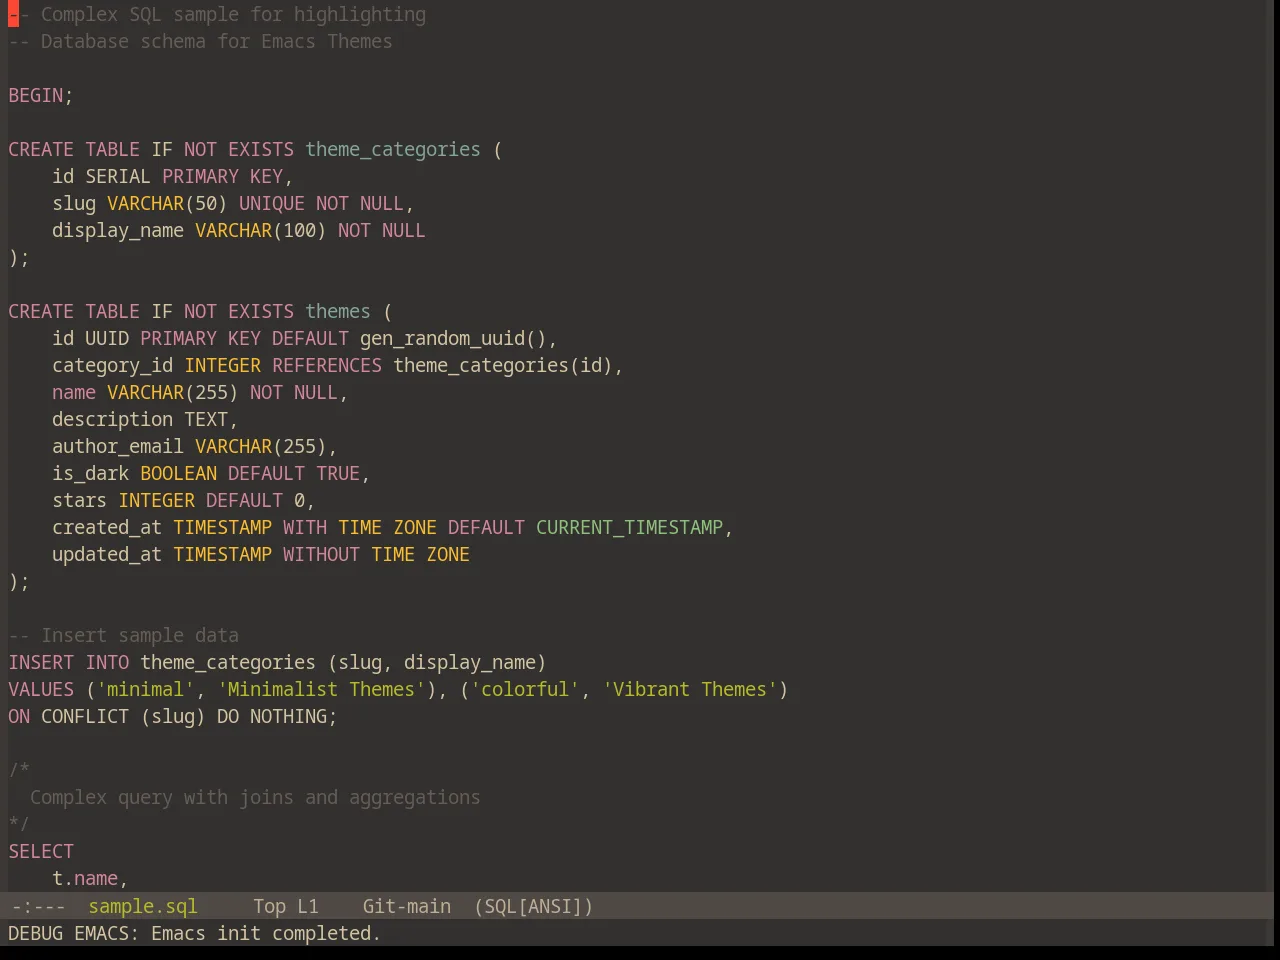The image size is (1280, 960).
Task: Click REFERENCES keyword on category_id line
Action: [327, 365]
